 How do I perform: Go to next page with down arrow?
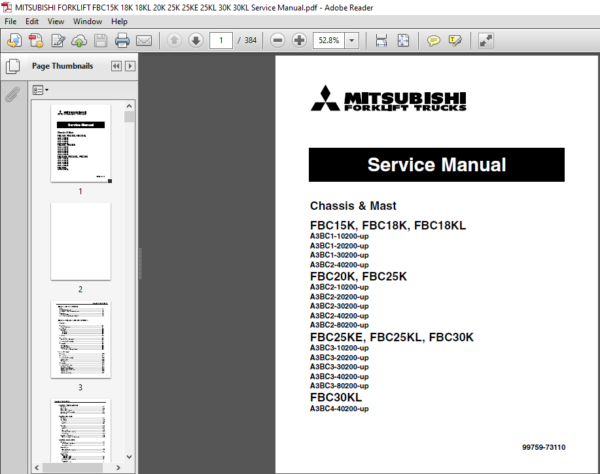(x=196, y=40)
